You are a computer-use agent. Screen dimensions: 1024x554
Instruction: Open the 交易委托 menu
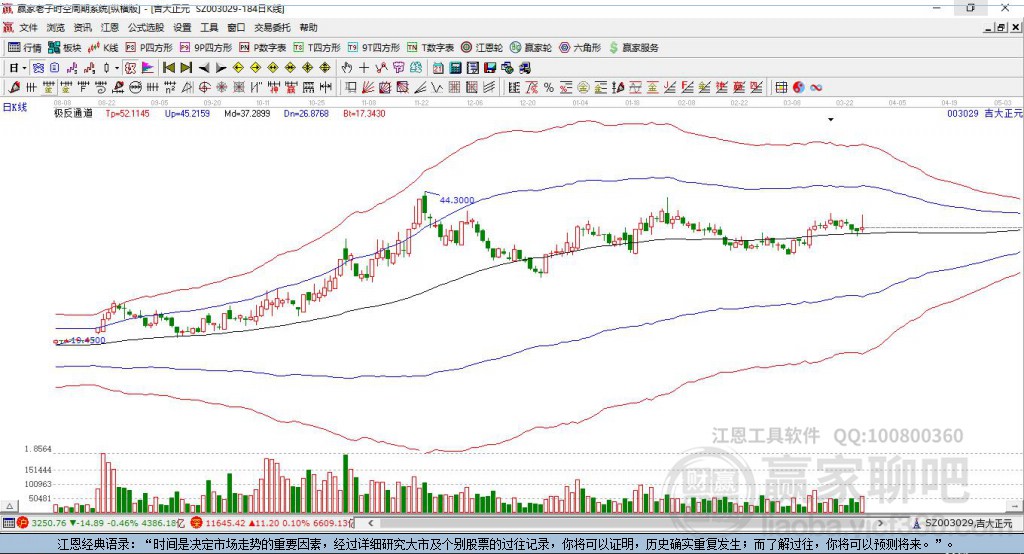click(x=272, y=27)
